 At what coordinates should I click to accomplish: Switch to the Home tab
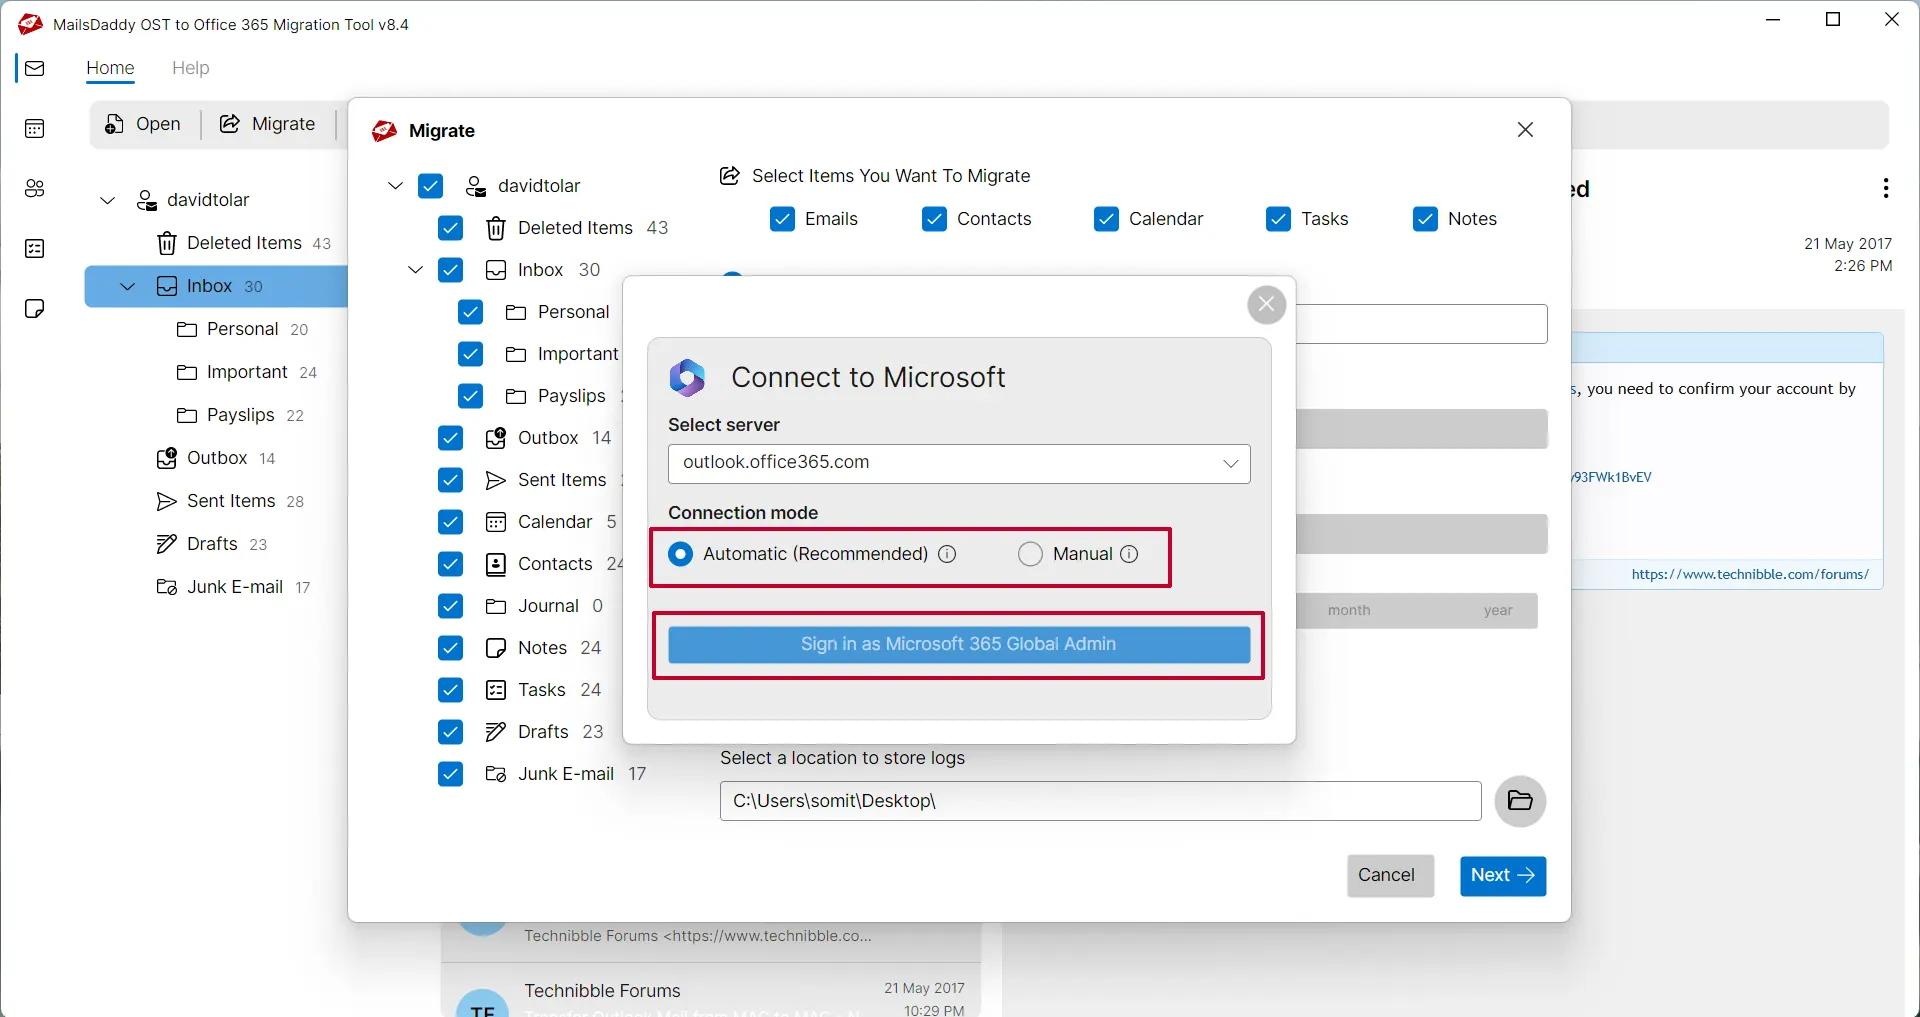coord(110,68)
